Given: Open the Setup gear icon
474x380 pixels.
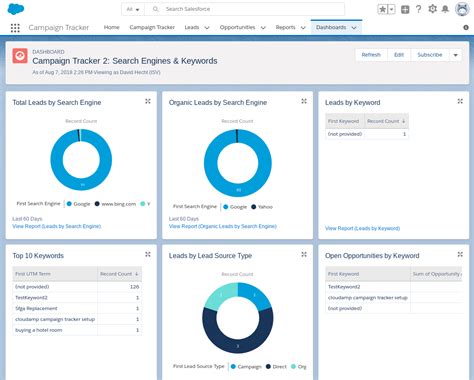Looking at the screenshot, I should (x=432, y=9).
